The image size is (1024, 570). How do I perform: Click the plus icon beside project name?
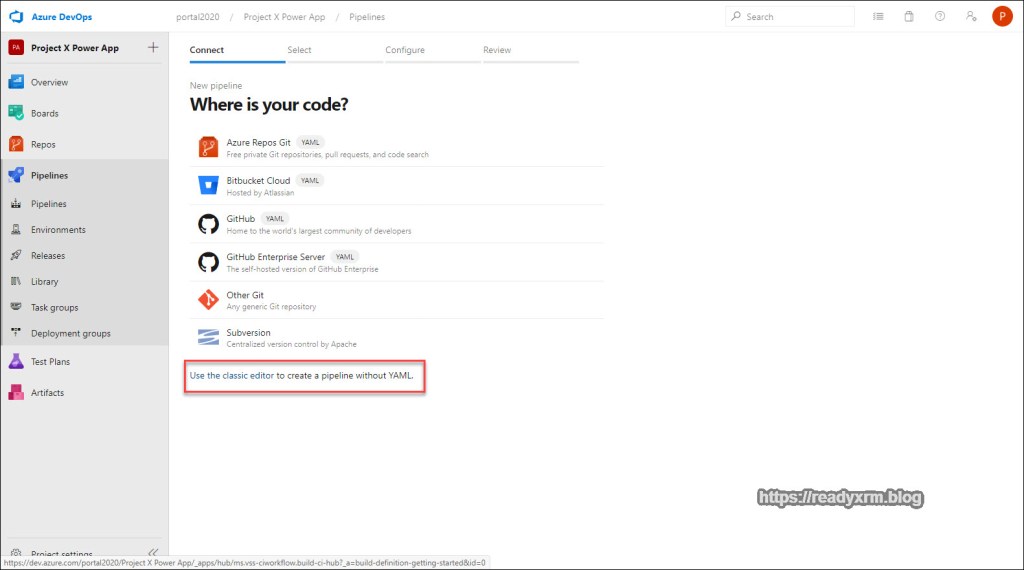(153, 47)
